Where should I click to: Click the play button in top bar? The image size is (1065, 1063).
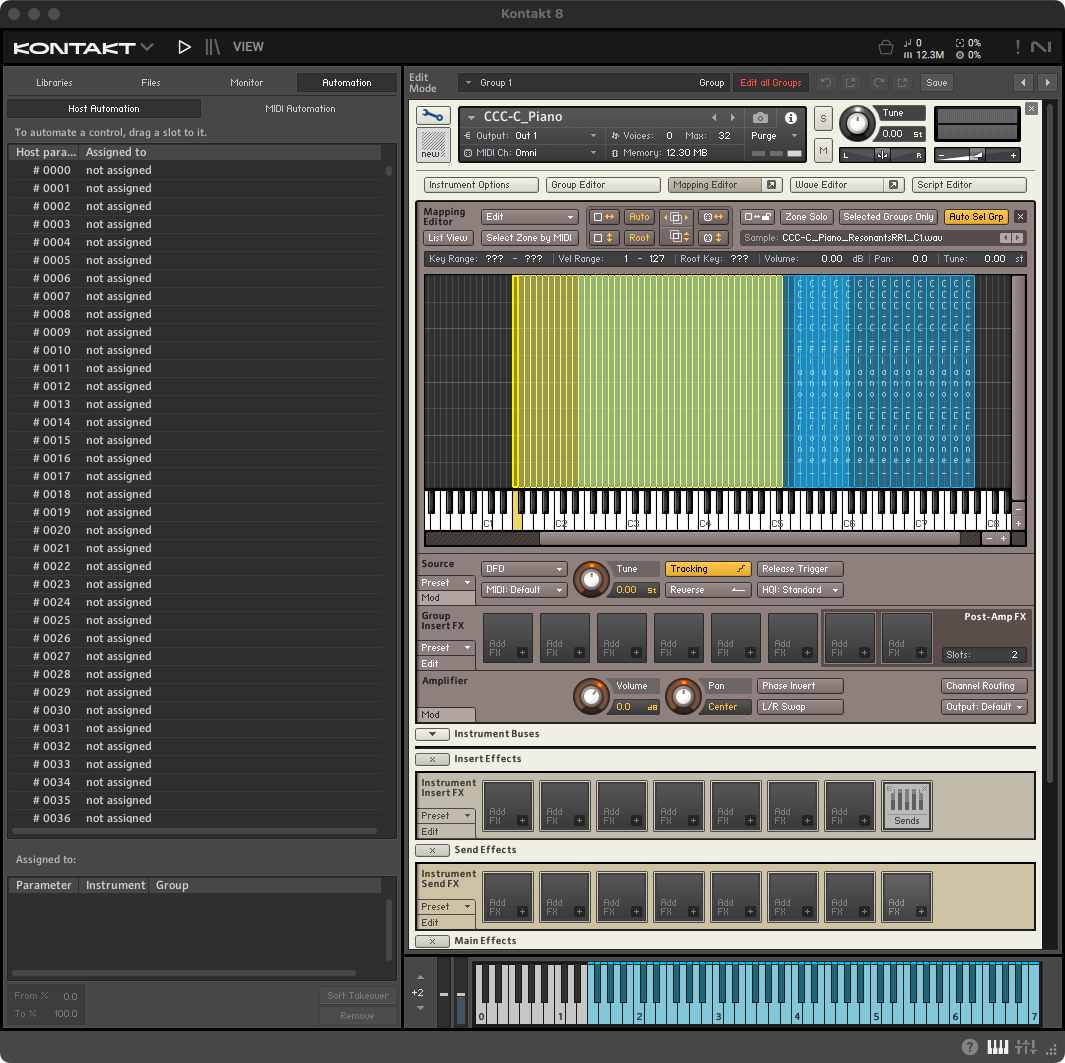(x=184, y=47)
